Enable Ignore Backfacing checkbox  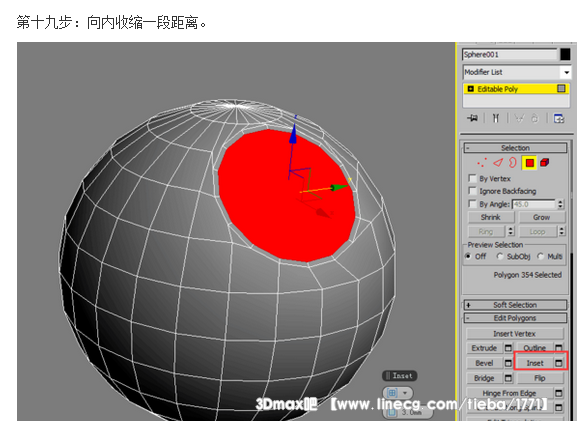pos(472,191)
